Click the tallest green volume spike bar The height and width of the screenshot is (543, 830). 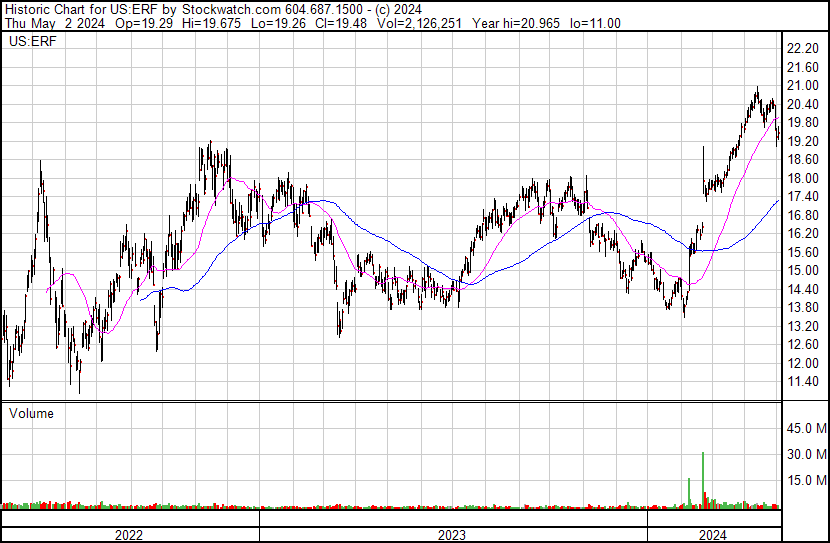pyautogui.click(x=703, y=481)
